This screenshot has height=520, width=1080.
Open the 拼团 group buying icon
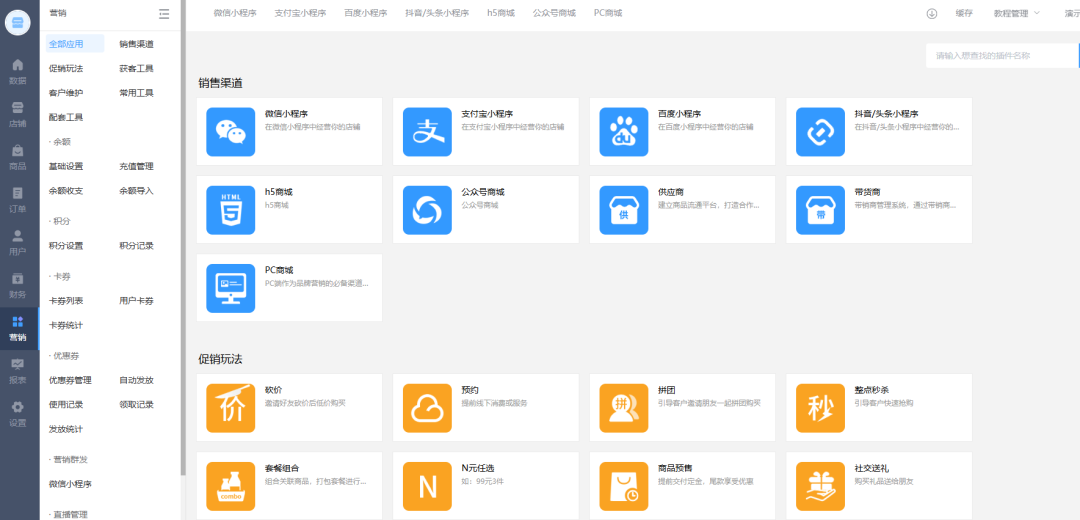point(624,408)
